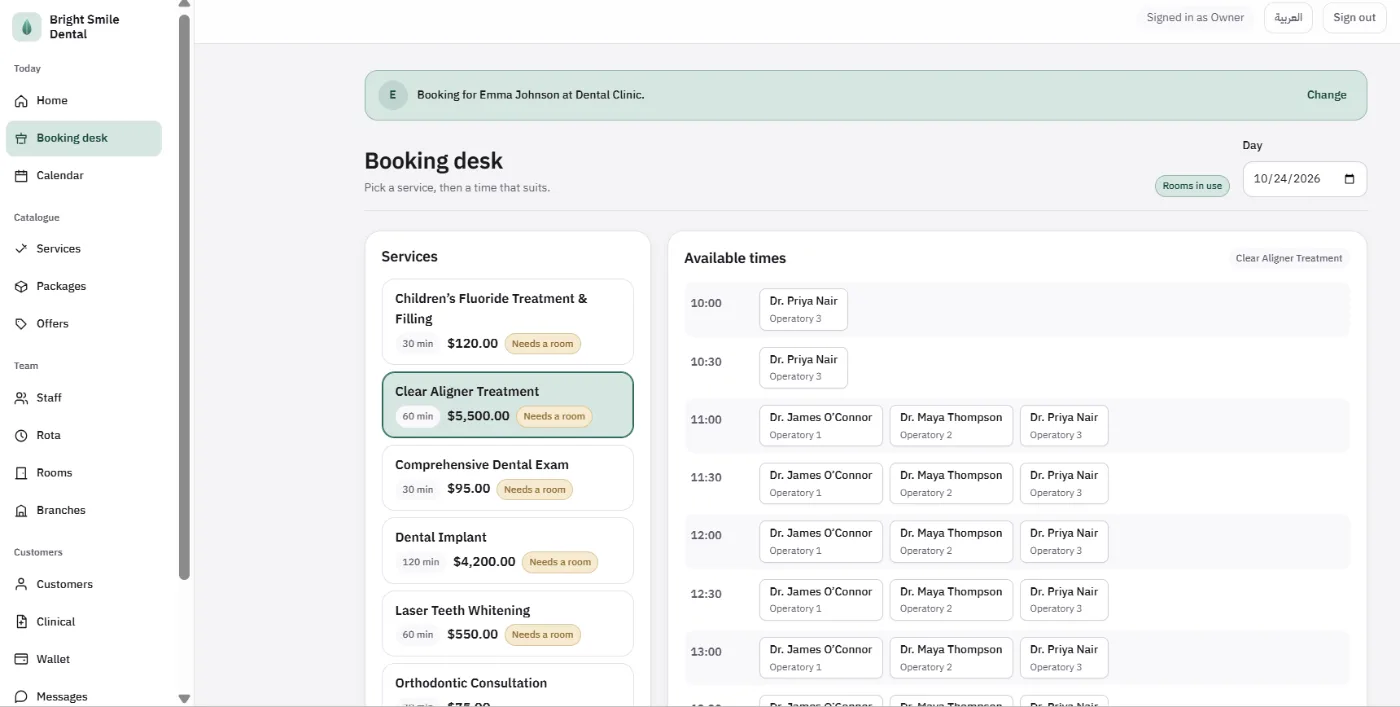Click the Sign out button
Viewport: 1400px width, 707px height.
[1354, 18]
